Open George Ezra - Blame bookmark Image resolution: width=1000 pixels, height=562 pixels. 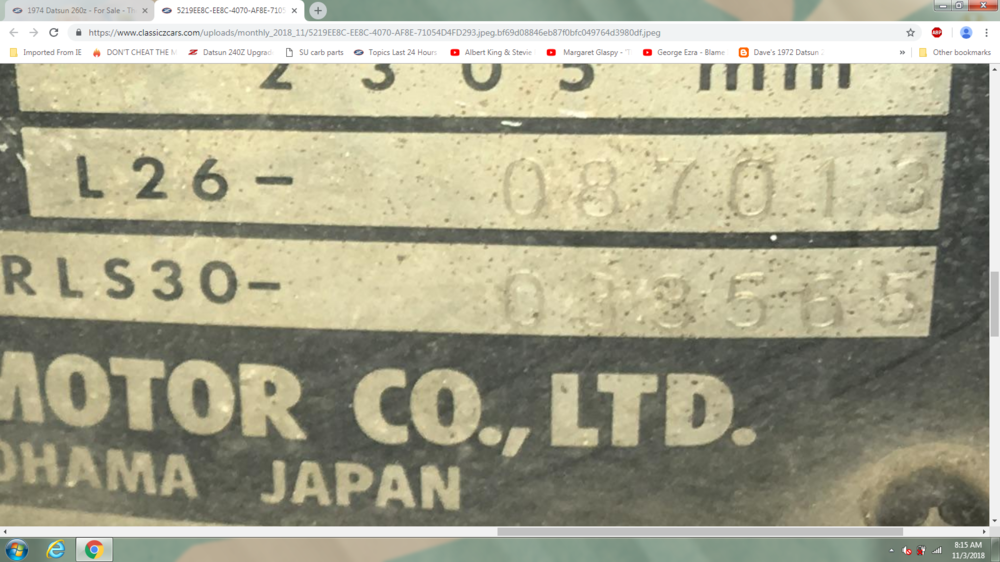pos(684,52)
